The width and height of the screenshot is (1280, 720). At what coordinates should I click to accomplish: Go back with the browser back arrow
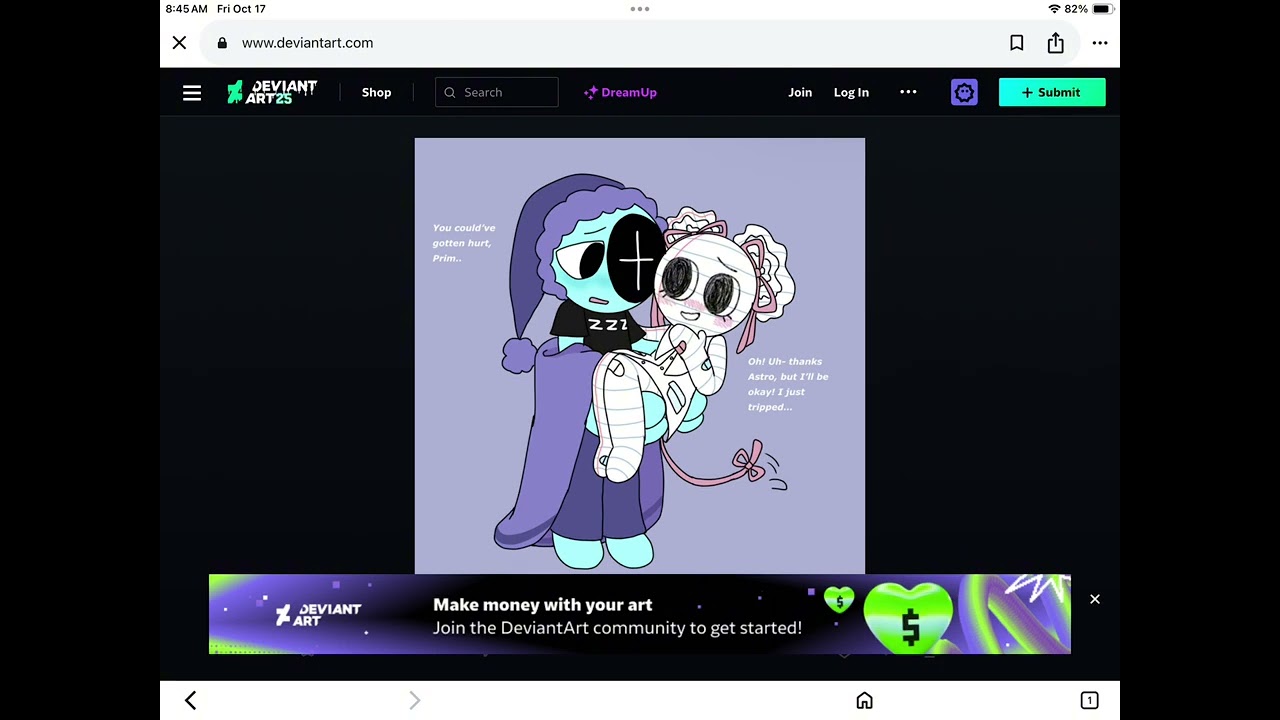click(x=191, y=701)
